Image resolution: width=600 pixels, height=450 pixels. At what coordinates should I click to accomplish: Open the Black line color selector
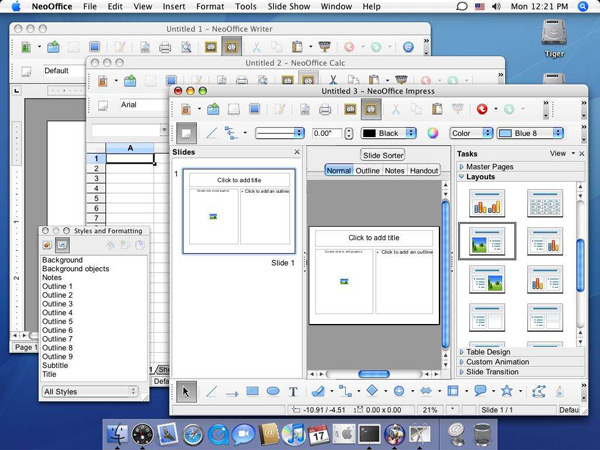(x=390, y=132)
